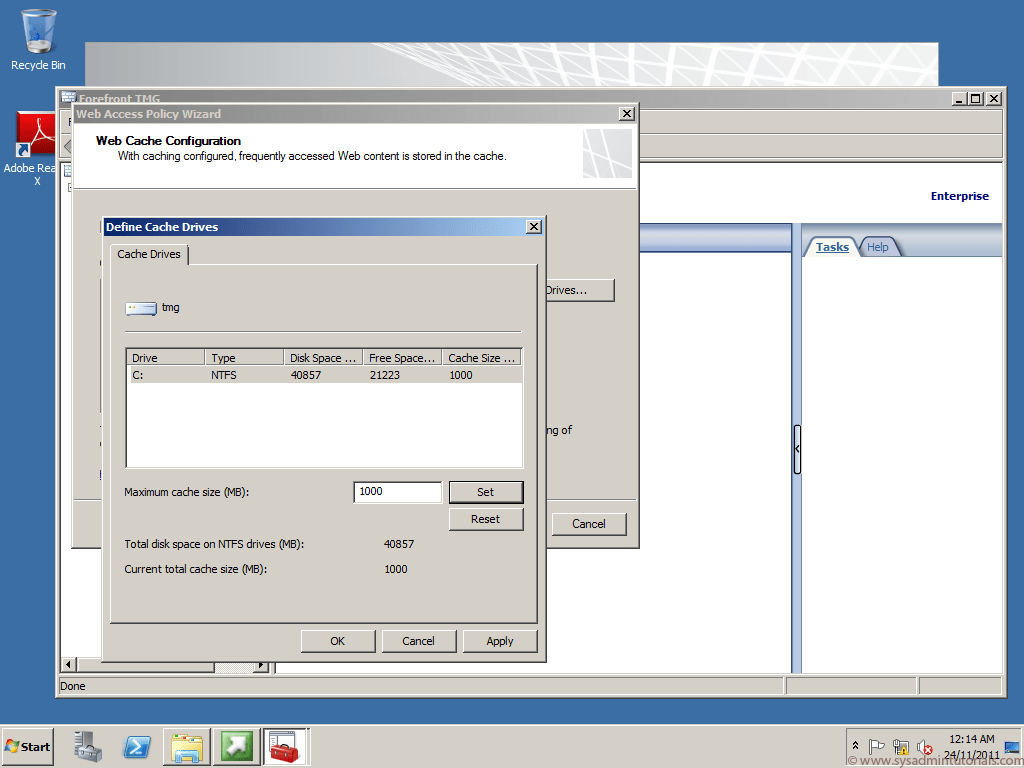The image size is (1024, 768).
Task: Click the 40857 disk space cell
Action: [x=306, y=375]
